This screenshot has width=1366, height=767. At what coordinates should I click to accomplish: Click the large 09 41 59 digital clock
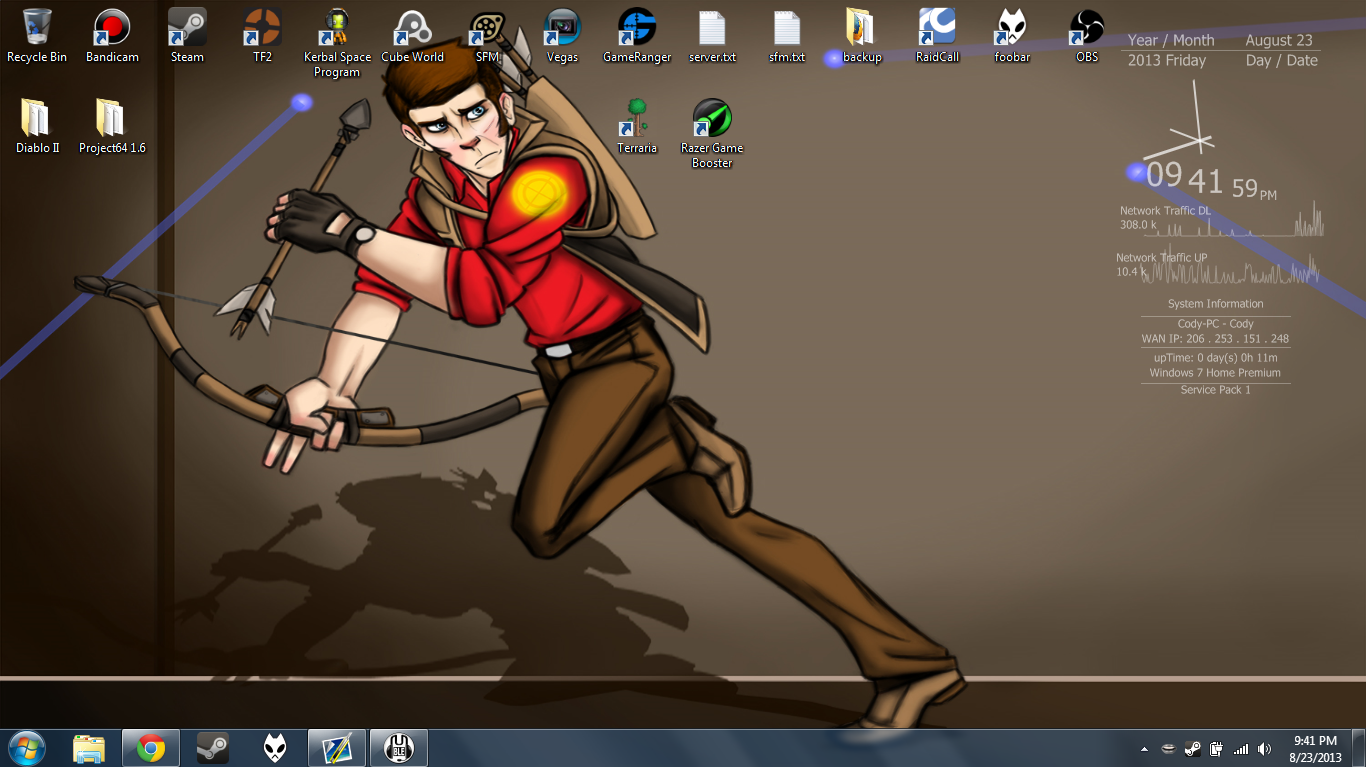coord(1211,180)
